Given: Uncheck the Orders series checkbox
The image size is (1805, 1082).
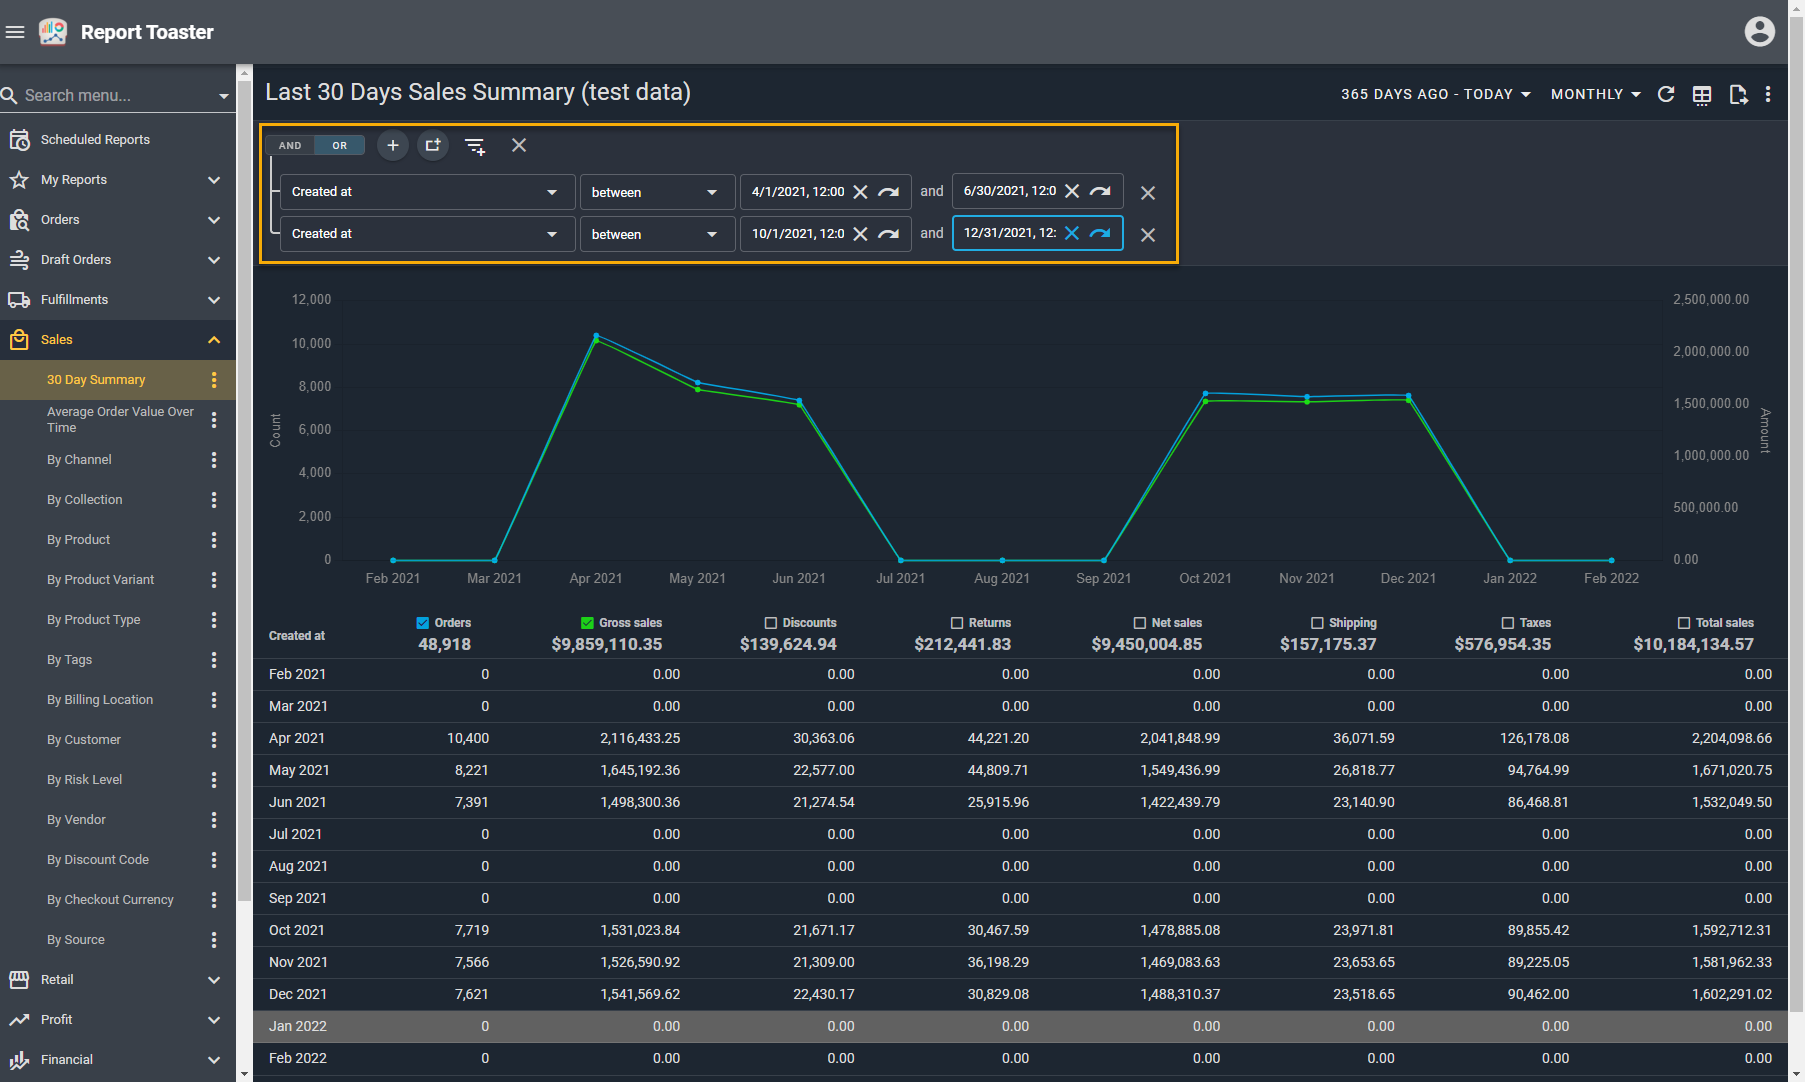Looking at the screenshot, I should coord(423,623).
